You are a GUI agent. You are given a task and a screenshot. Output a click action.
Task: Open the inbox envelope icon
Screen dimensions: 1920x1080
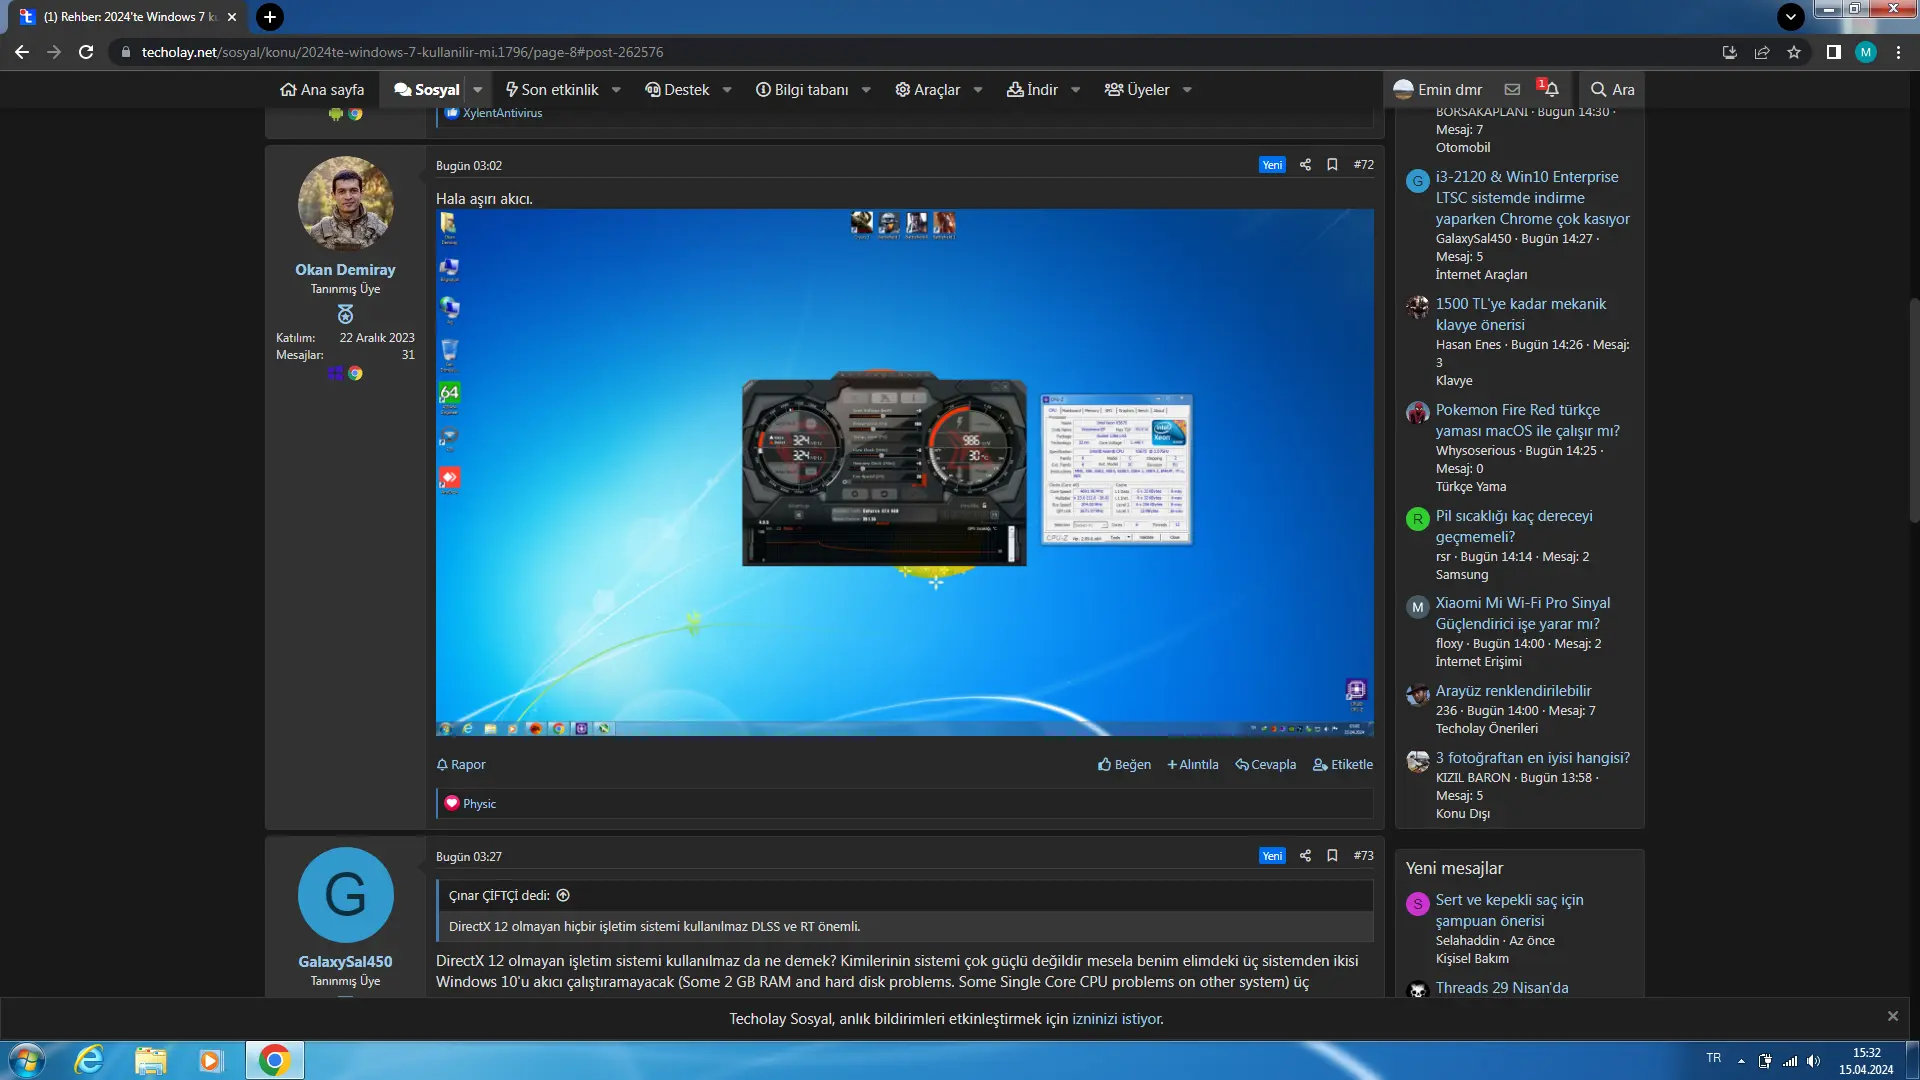pos(1512,89)
